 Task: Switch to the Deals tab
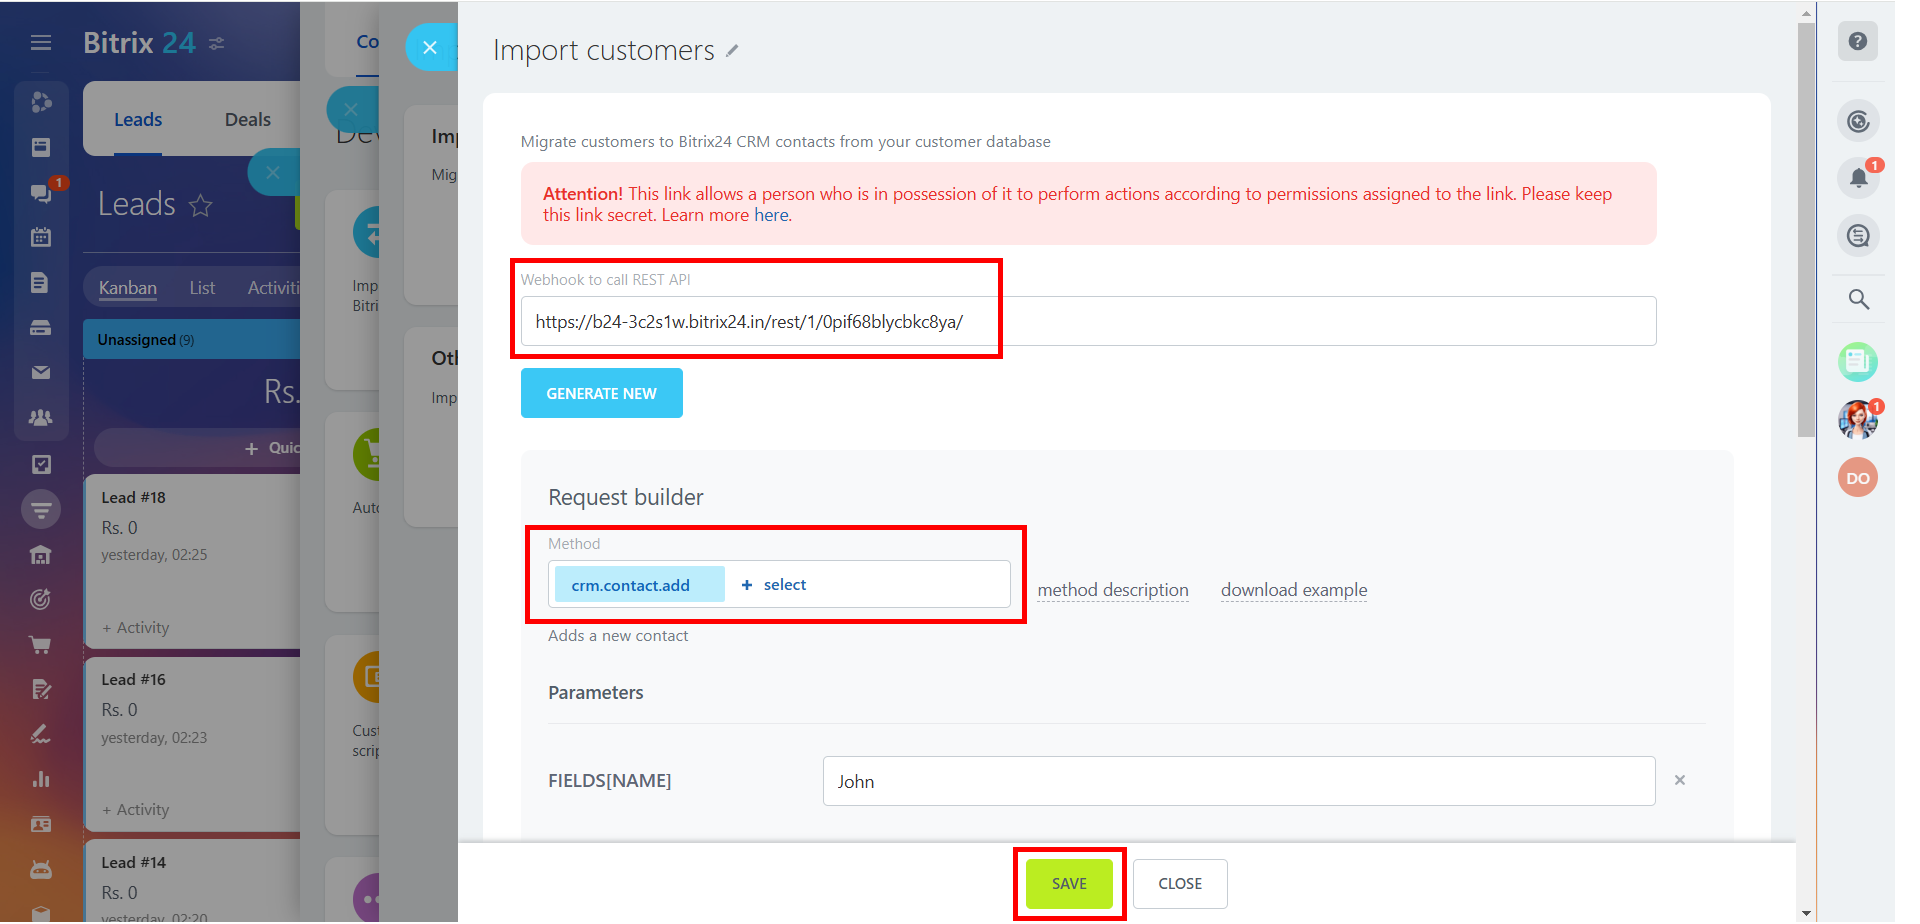click(x=248, y=120)
